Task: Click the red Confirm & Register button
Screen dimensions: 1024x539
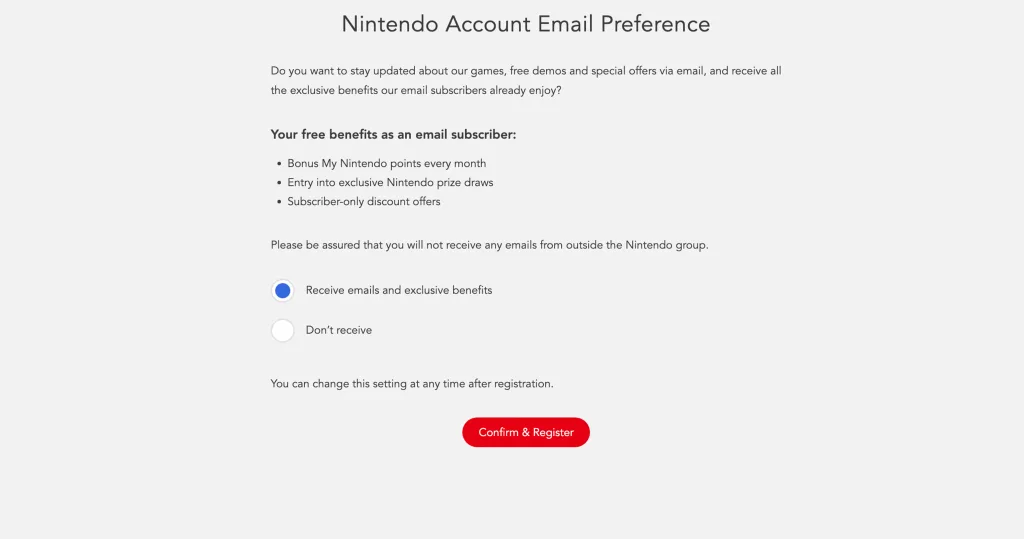Action: click(x=526, y=432)
